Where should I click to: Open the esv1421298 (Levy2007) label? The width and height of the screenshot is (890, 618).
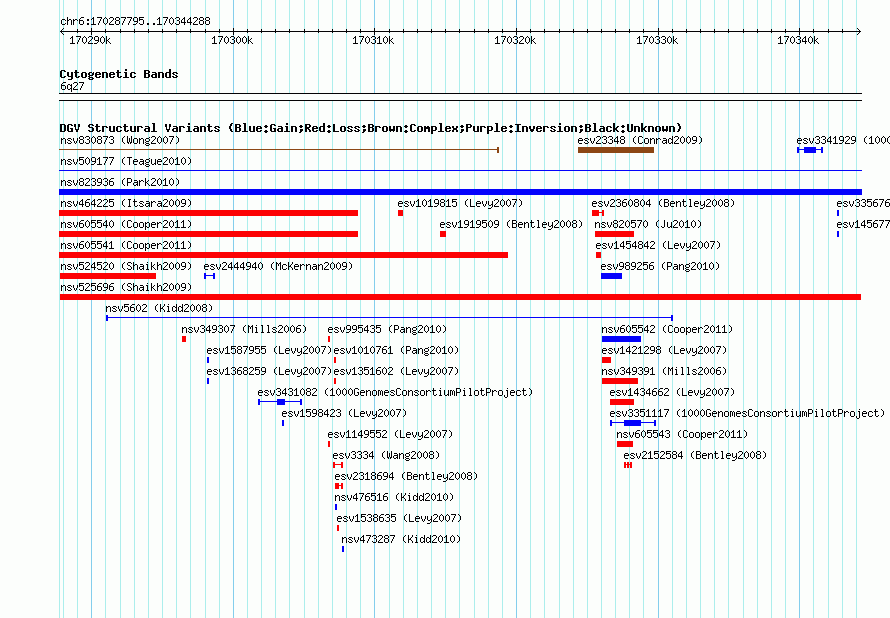[664, 350]
